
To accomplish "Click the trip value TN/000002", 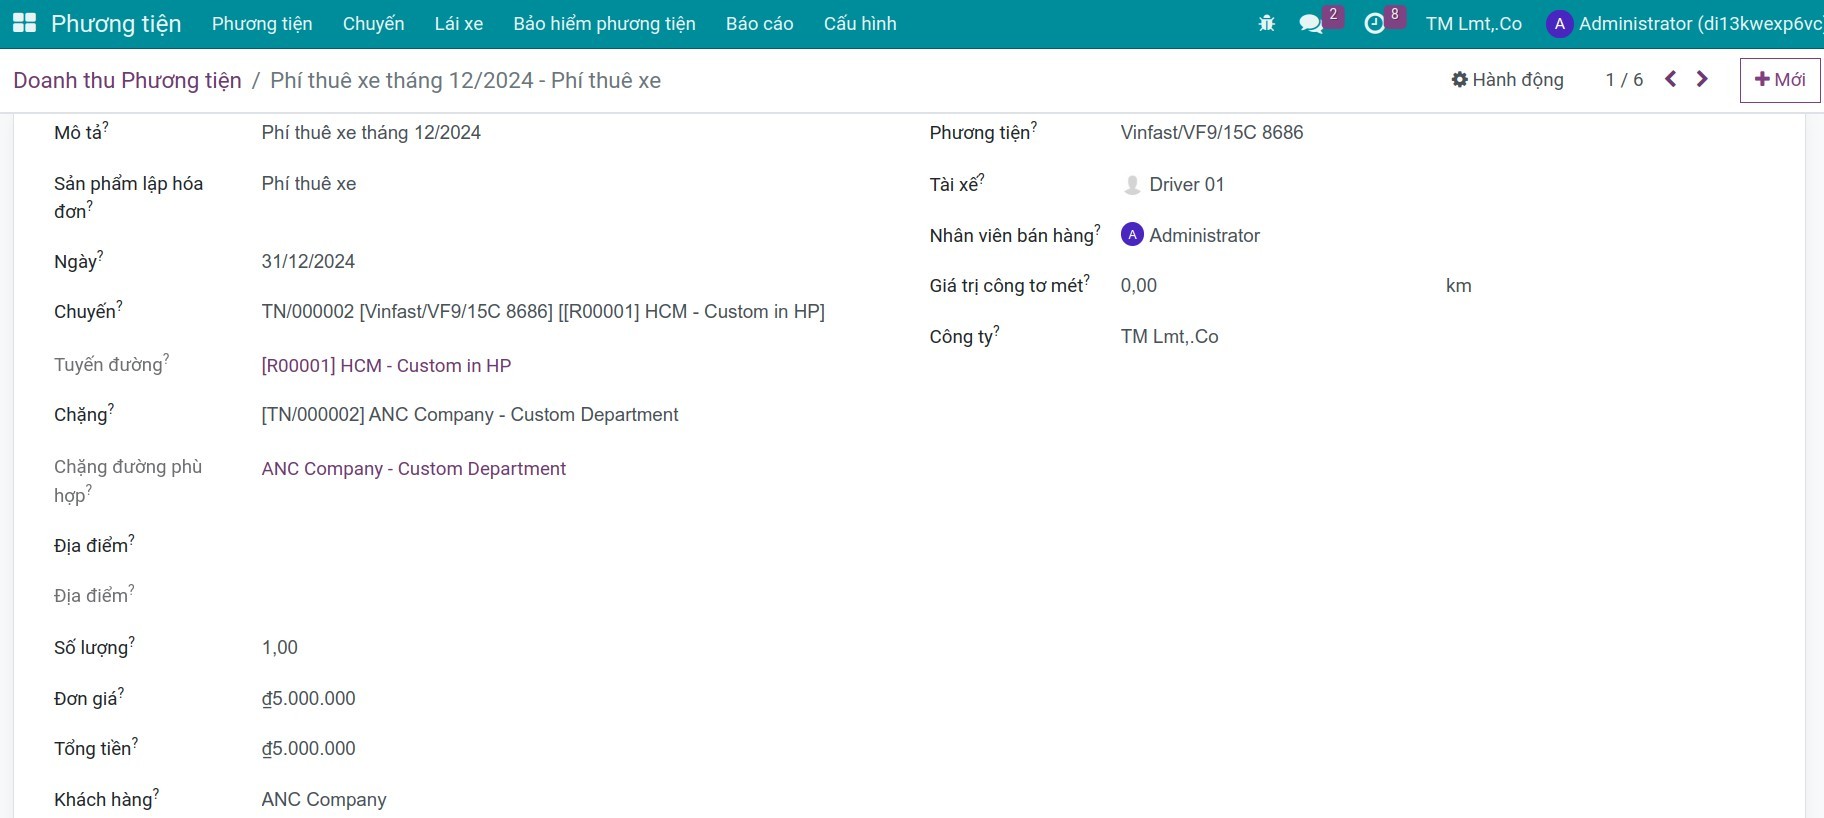I will coord(543,312).
